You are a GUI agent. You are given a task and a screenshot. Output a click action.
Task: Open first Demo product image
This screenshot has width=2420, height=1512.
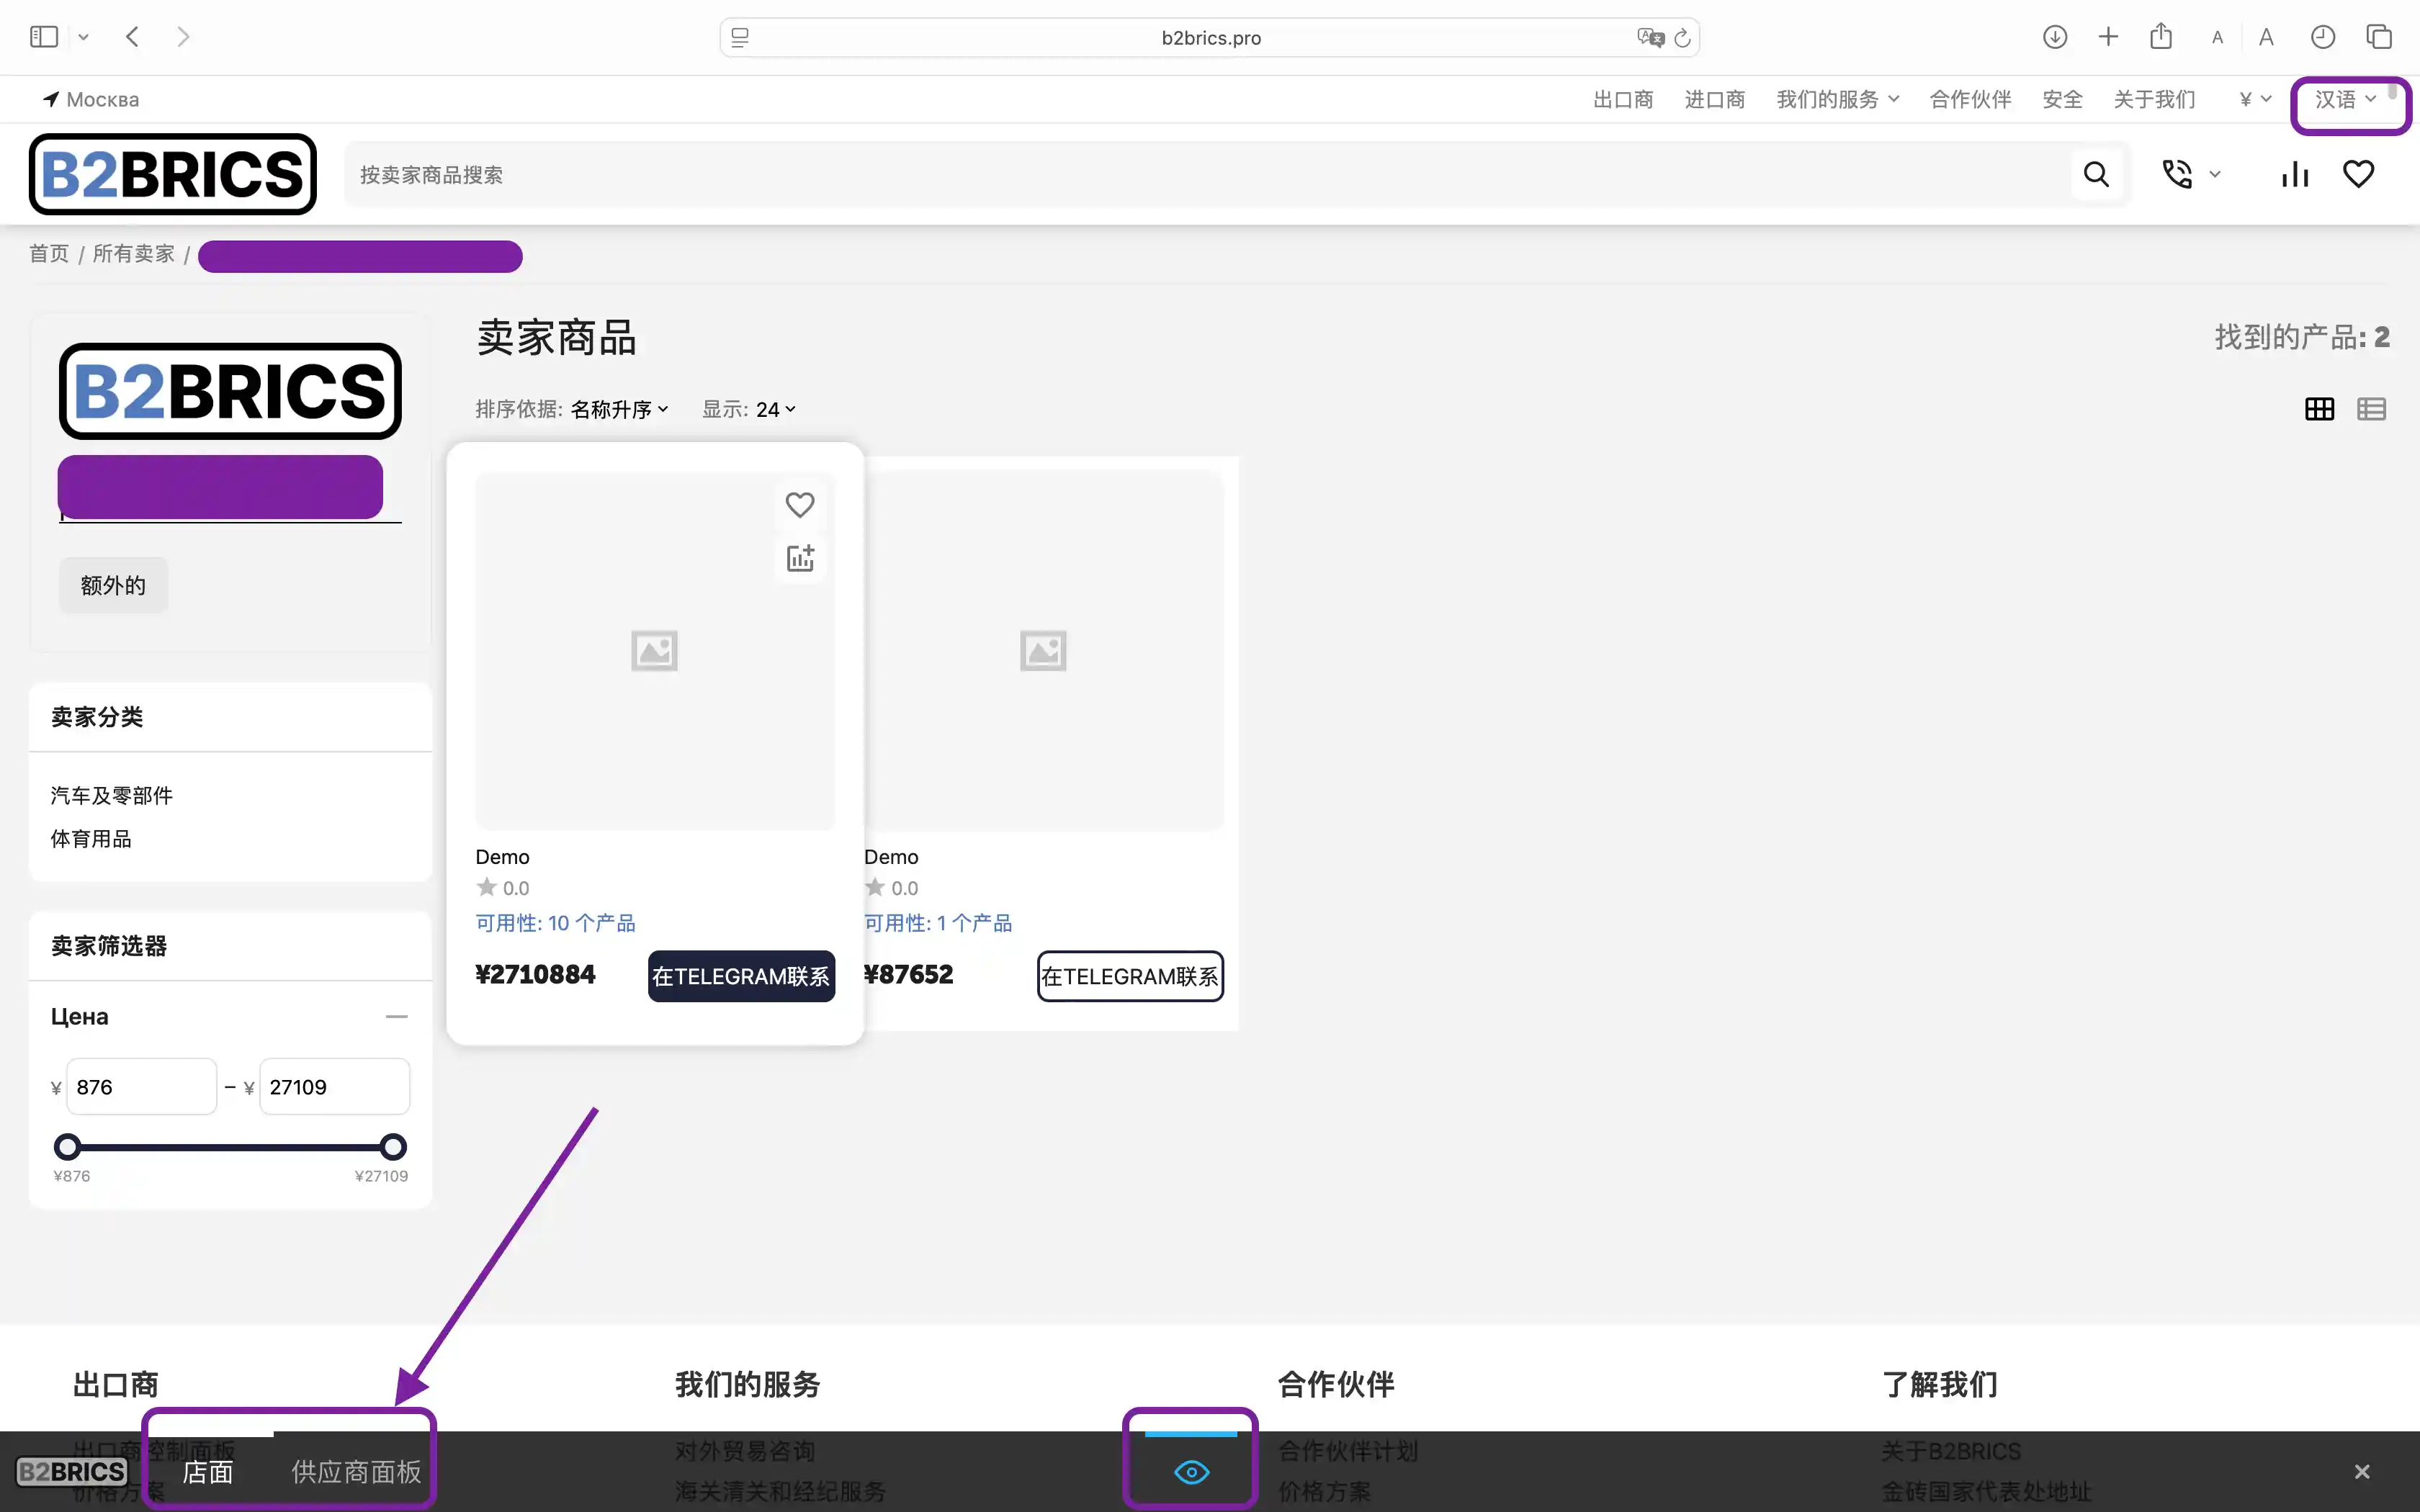(x=654, y=651)
